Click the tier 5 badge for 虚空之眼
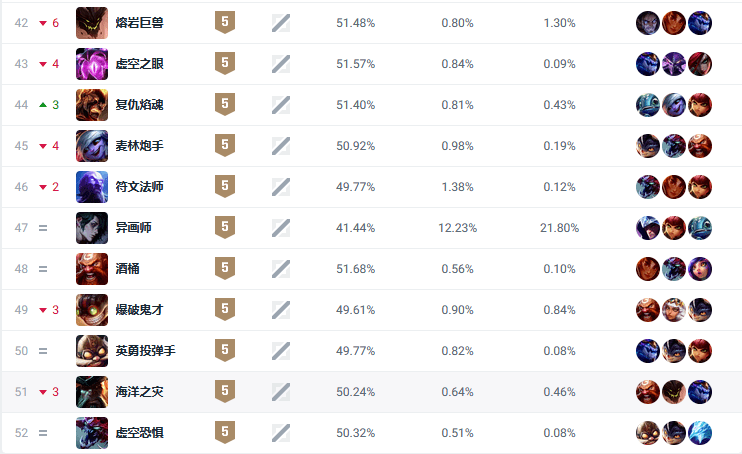The image size is (742, 454). coord(225,63)
